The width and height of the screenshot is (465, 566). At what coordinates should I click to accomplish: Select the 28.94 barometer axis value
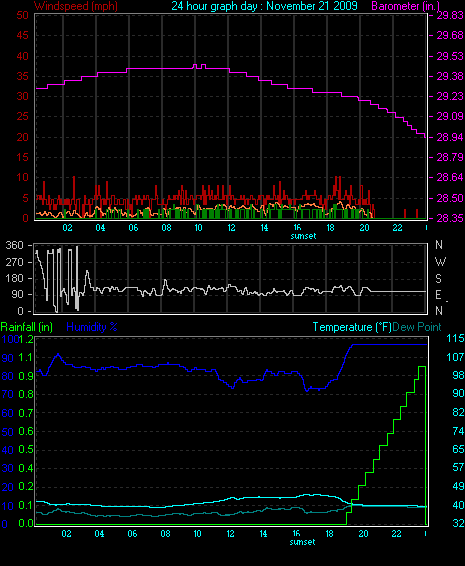(450, 137)
